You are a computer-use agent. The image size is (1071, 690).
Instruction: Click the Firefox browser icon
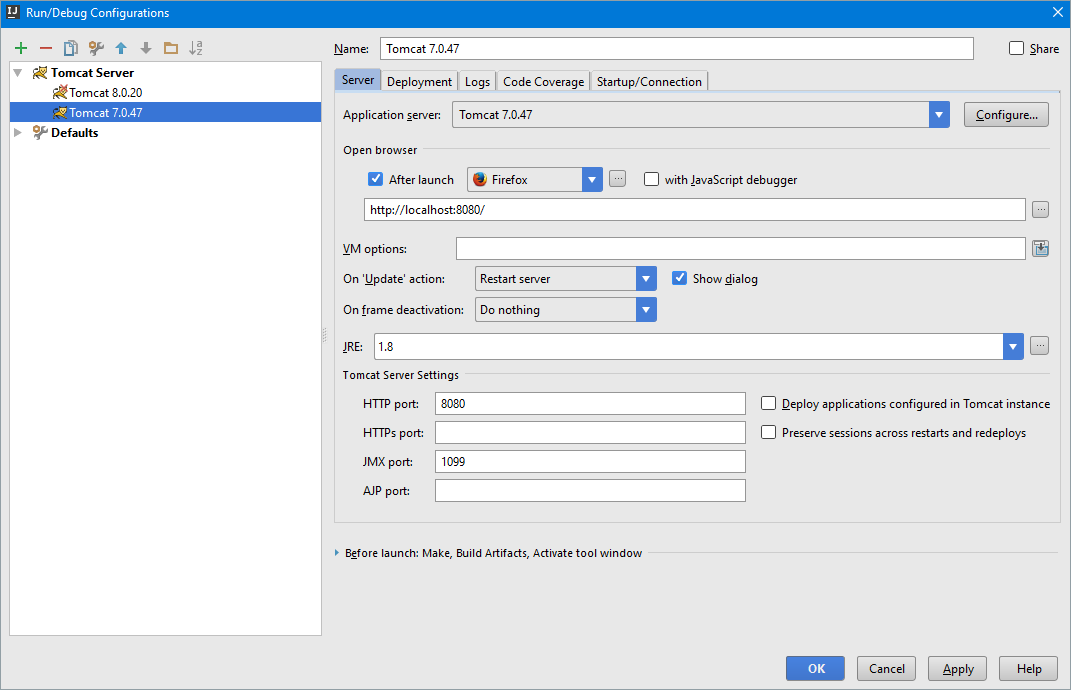[x=480, y=180]
